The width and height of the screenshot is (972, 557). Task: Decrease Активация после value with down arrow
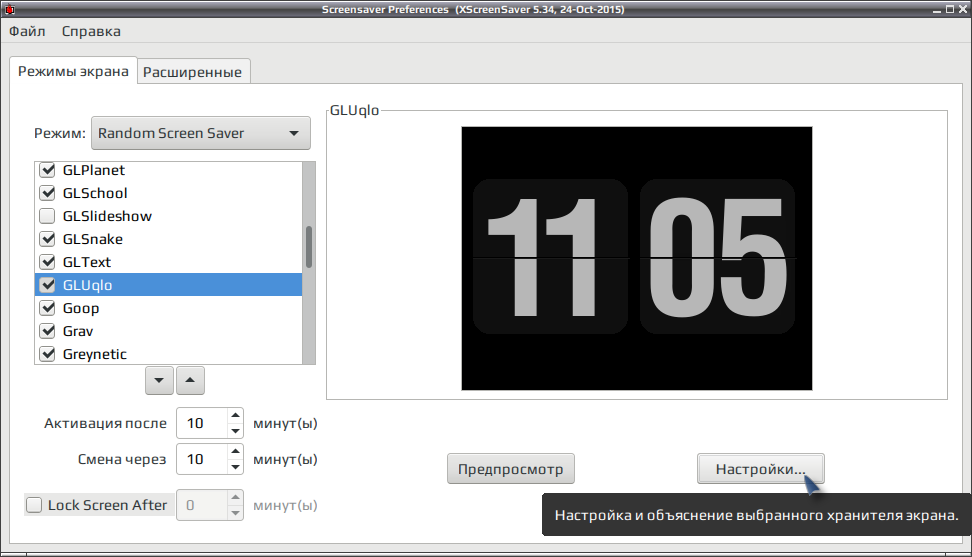235,431
